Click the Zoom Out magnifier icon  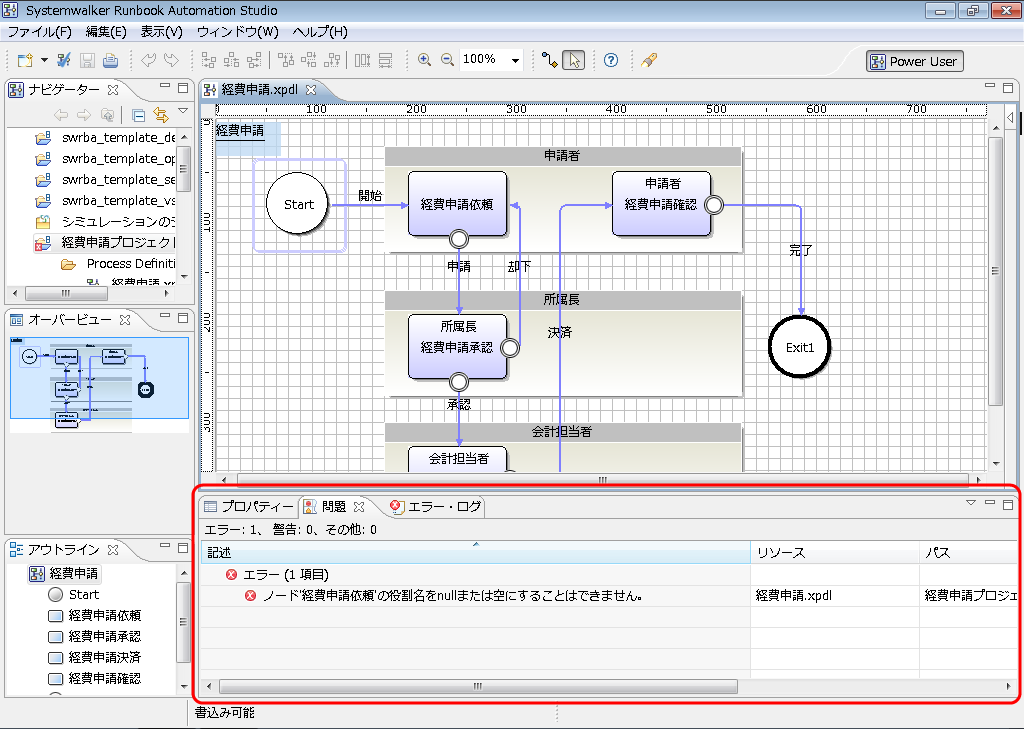pos(447,60)
